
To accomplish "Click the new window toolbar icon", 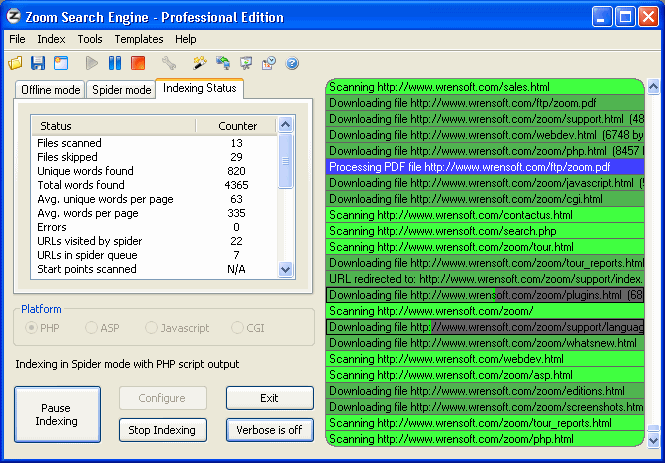I will click(61, 63).
